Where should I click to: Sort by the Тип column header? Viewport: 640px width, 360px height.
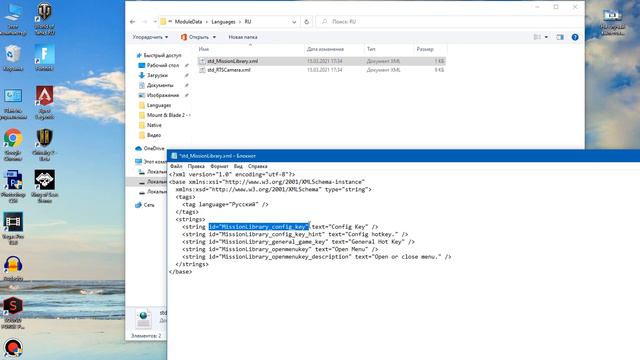371,49
